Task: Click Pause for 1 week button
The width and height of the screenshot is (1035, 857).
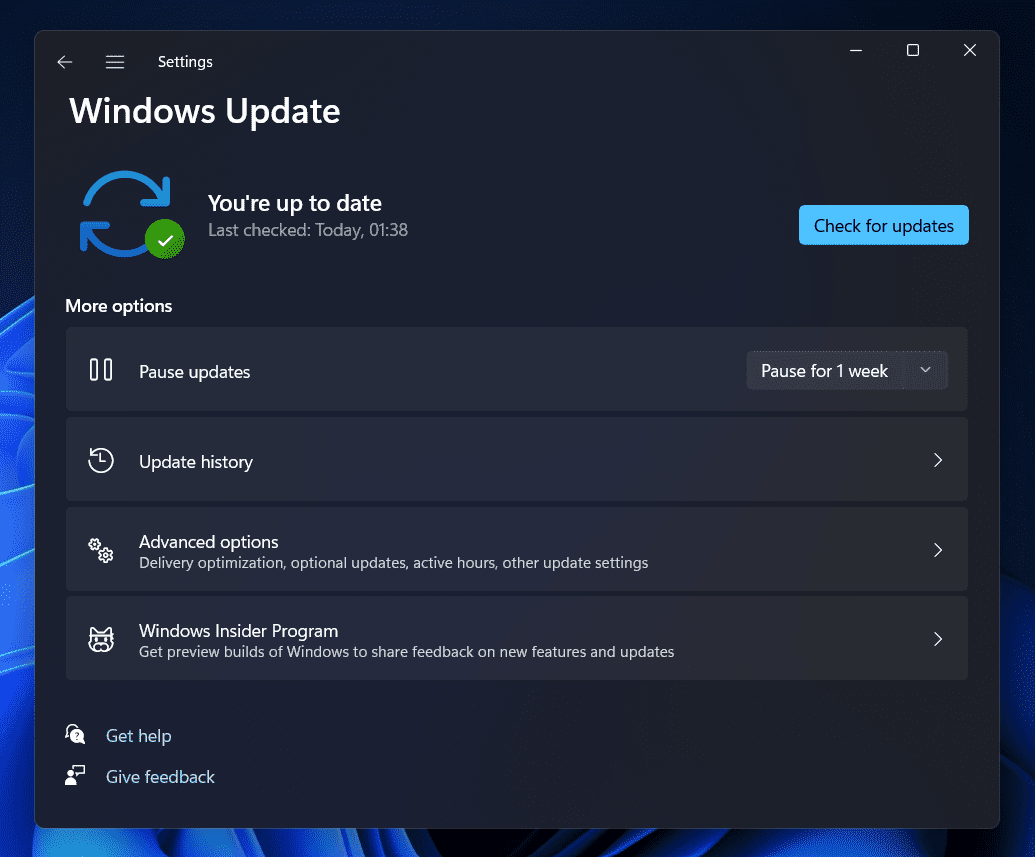Action: pos(824,371)
